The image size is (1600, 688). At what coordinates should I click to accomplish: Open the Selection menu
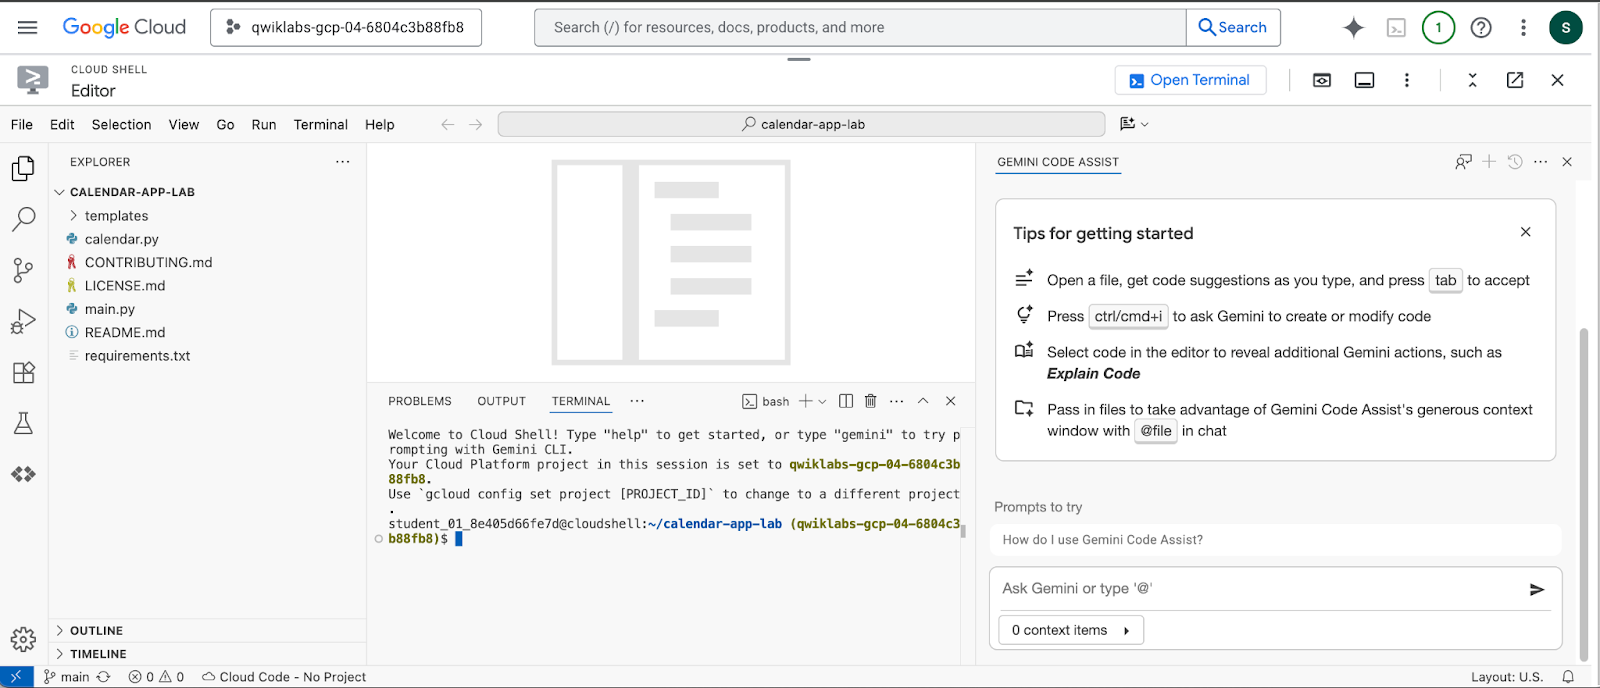coord(121,125)
